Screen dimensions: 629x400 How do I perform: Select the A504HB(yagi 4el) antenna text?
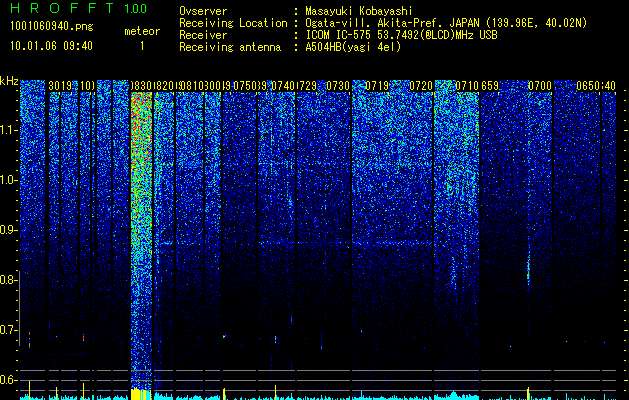point(353,47)
